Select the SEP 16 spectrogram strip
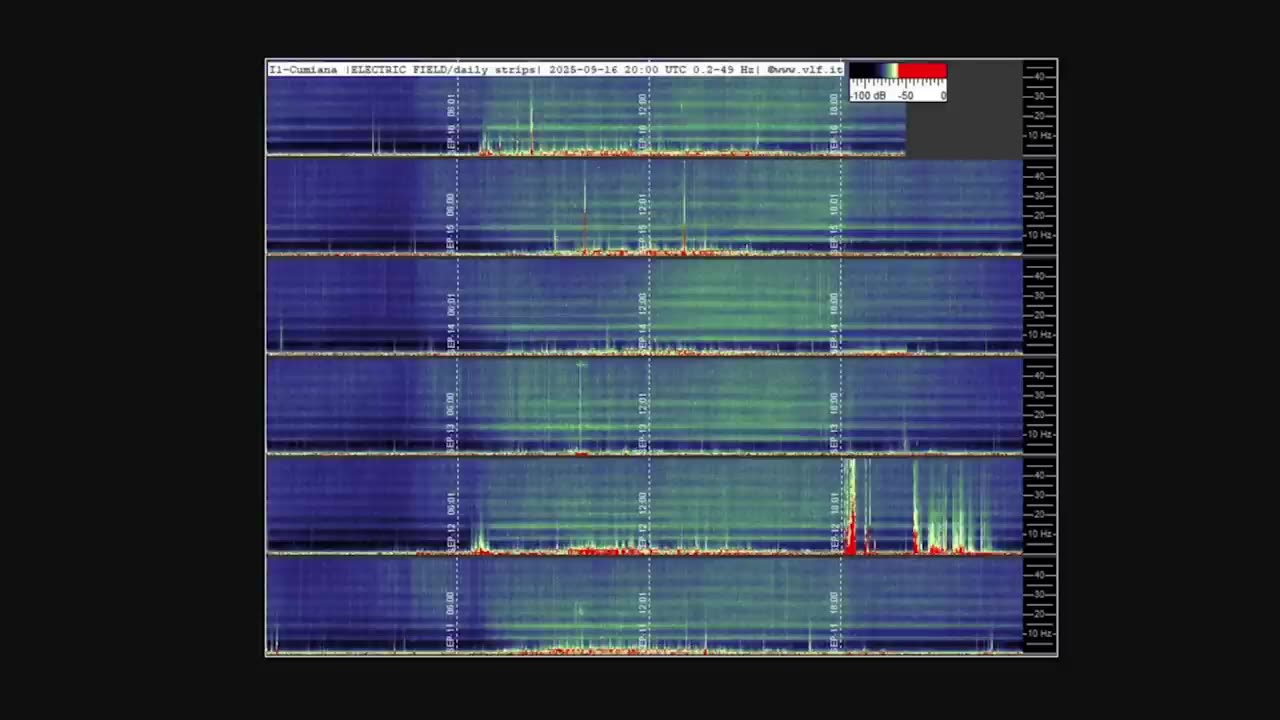Viewport: 1280px width, 720px height. tap(586, 116)
